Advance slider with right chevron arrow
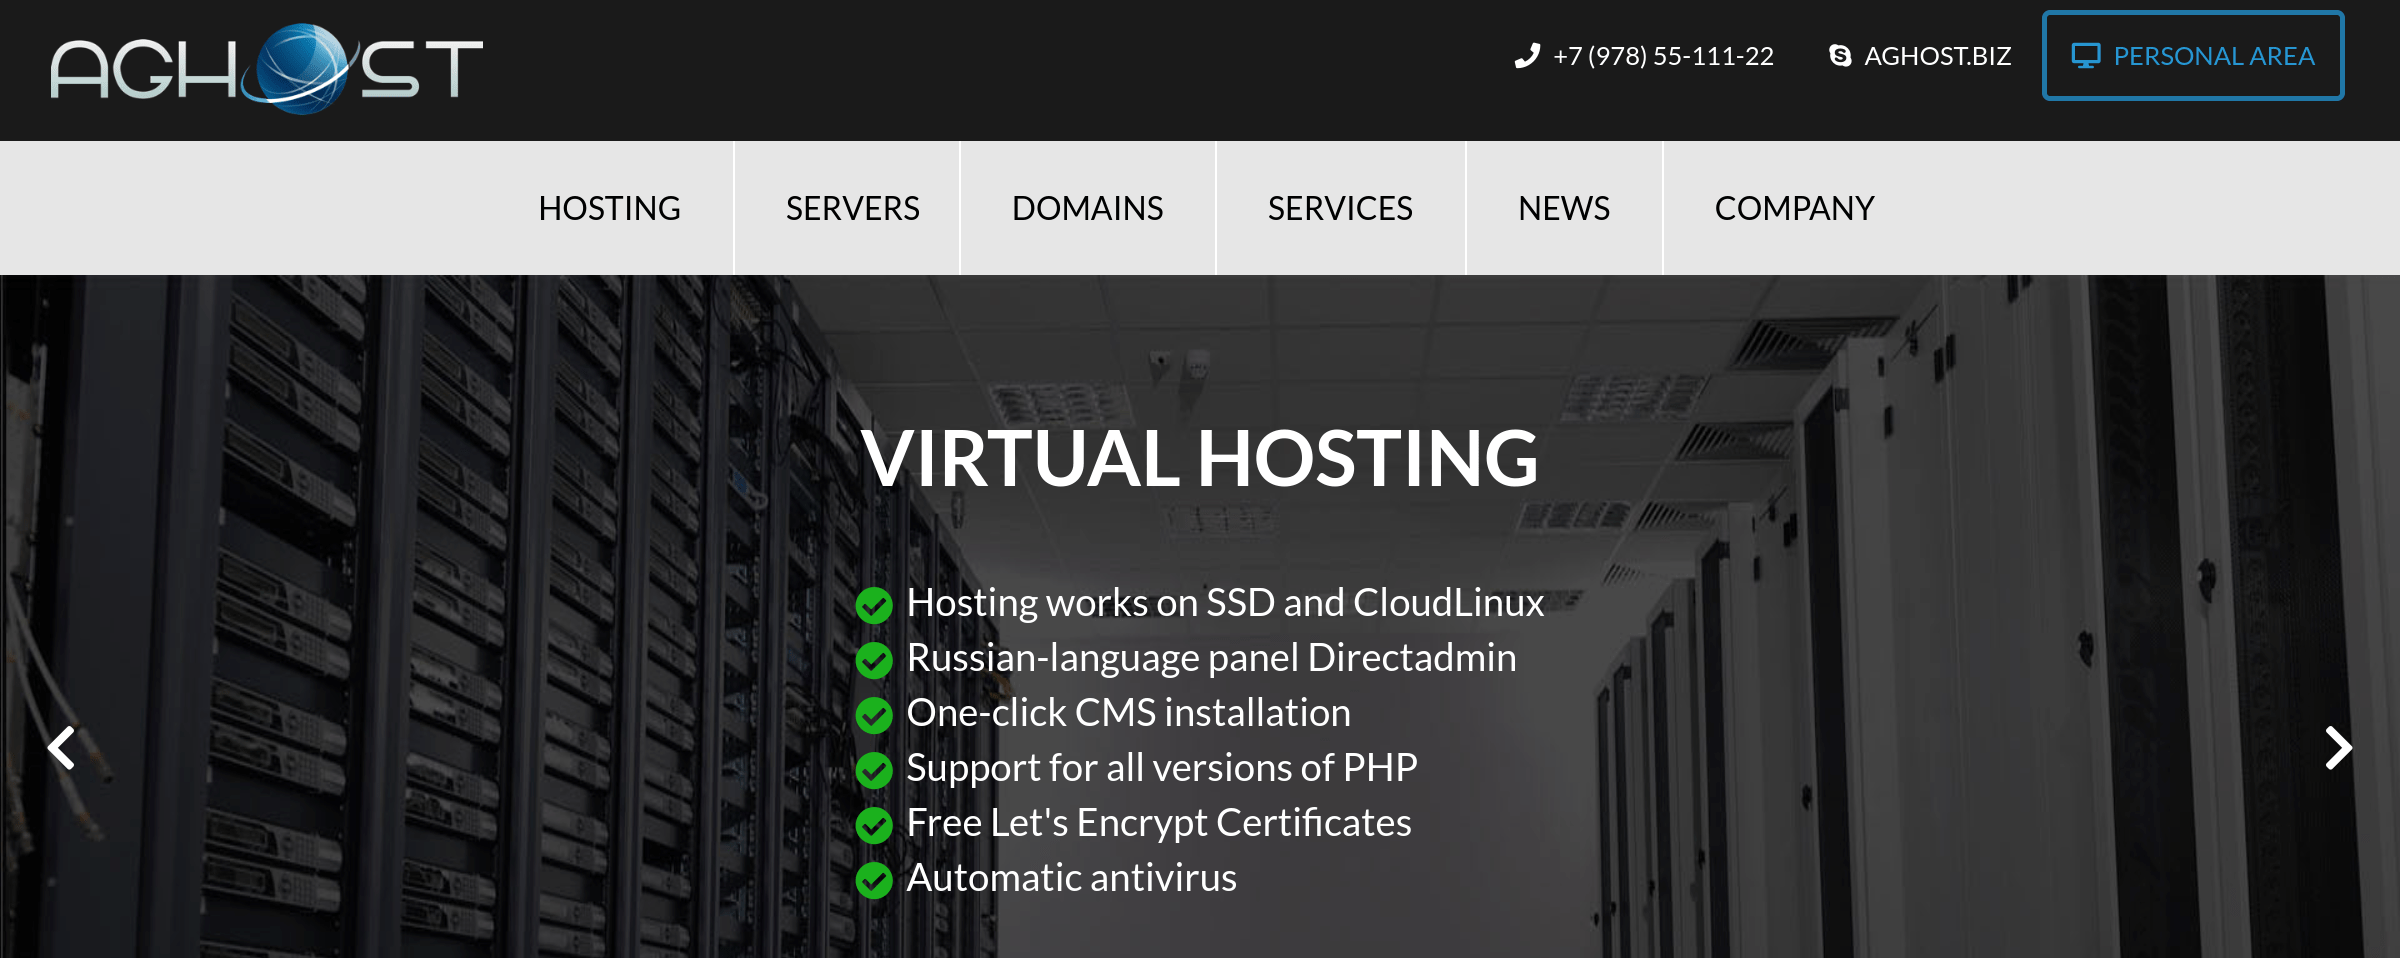Screen dimensions: 2400x958 click(x=2338, y=748)
